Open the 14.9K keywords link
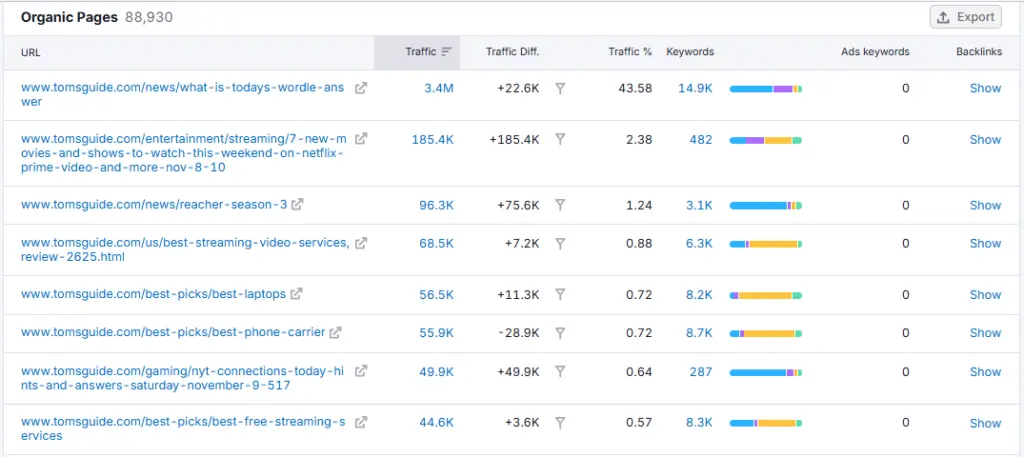The height and width of the screenshot is (457, 1024). (x=695, y=88)
